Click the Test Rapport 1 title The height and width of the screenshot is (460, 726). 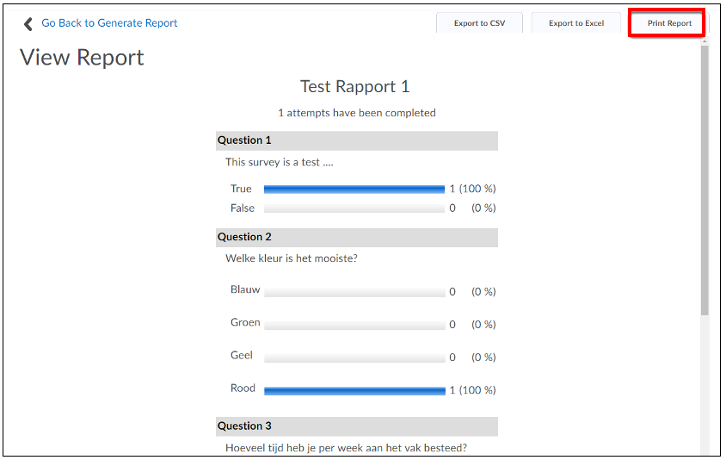click(355, 87)
